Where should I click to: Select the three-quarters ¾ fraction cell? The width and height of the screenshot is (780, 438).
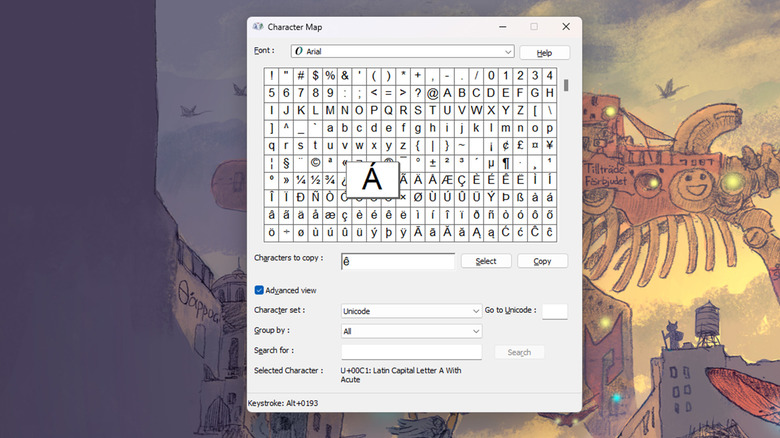point(330,180)
